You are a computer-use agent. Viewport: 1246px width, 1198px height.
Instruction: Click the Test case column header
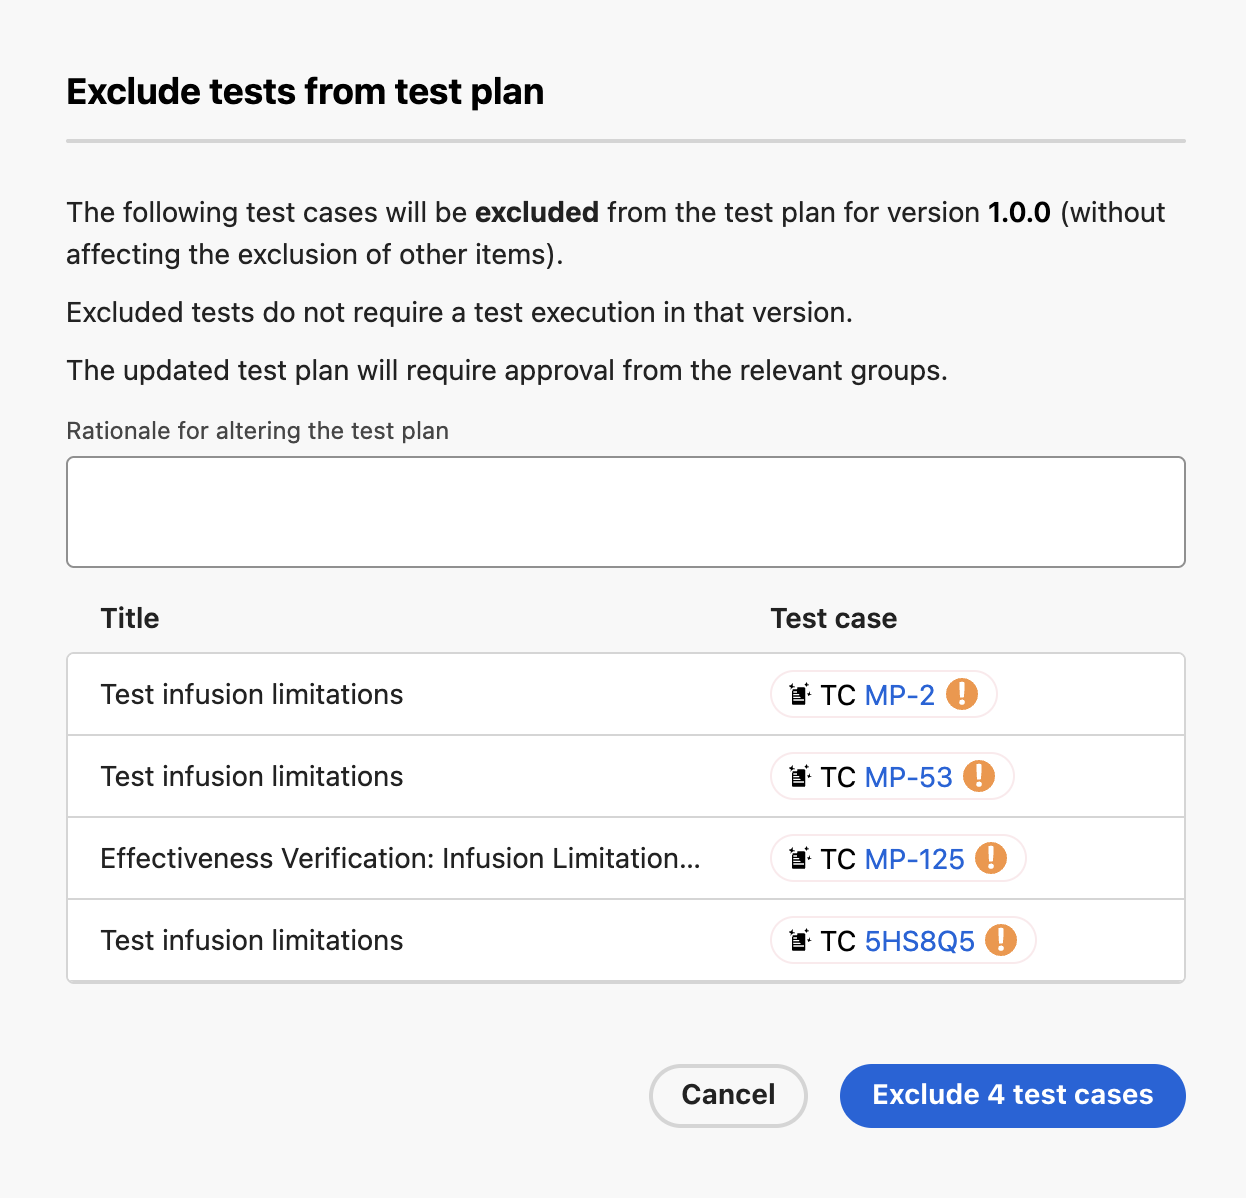pyautogui.click(x=834, y=618)
